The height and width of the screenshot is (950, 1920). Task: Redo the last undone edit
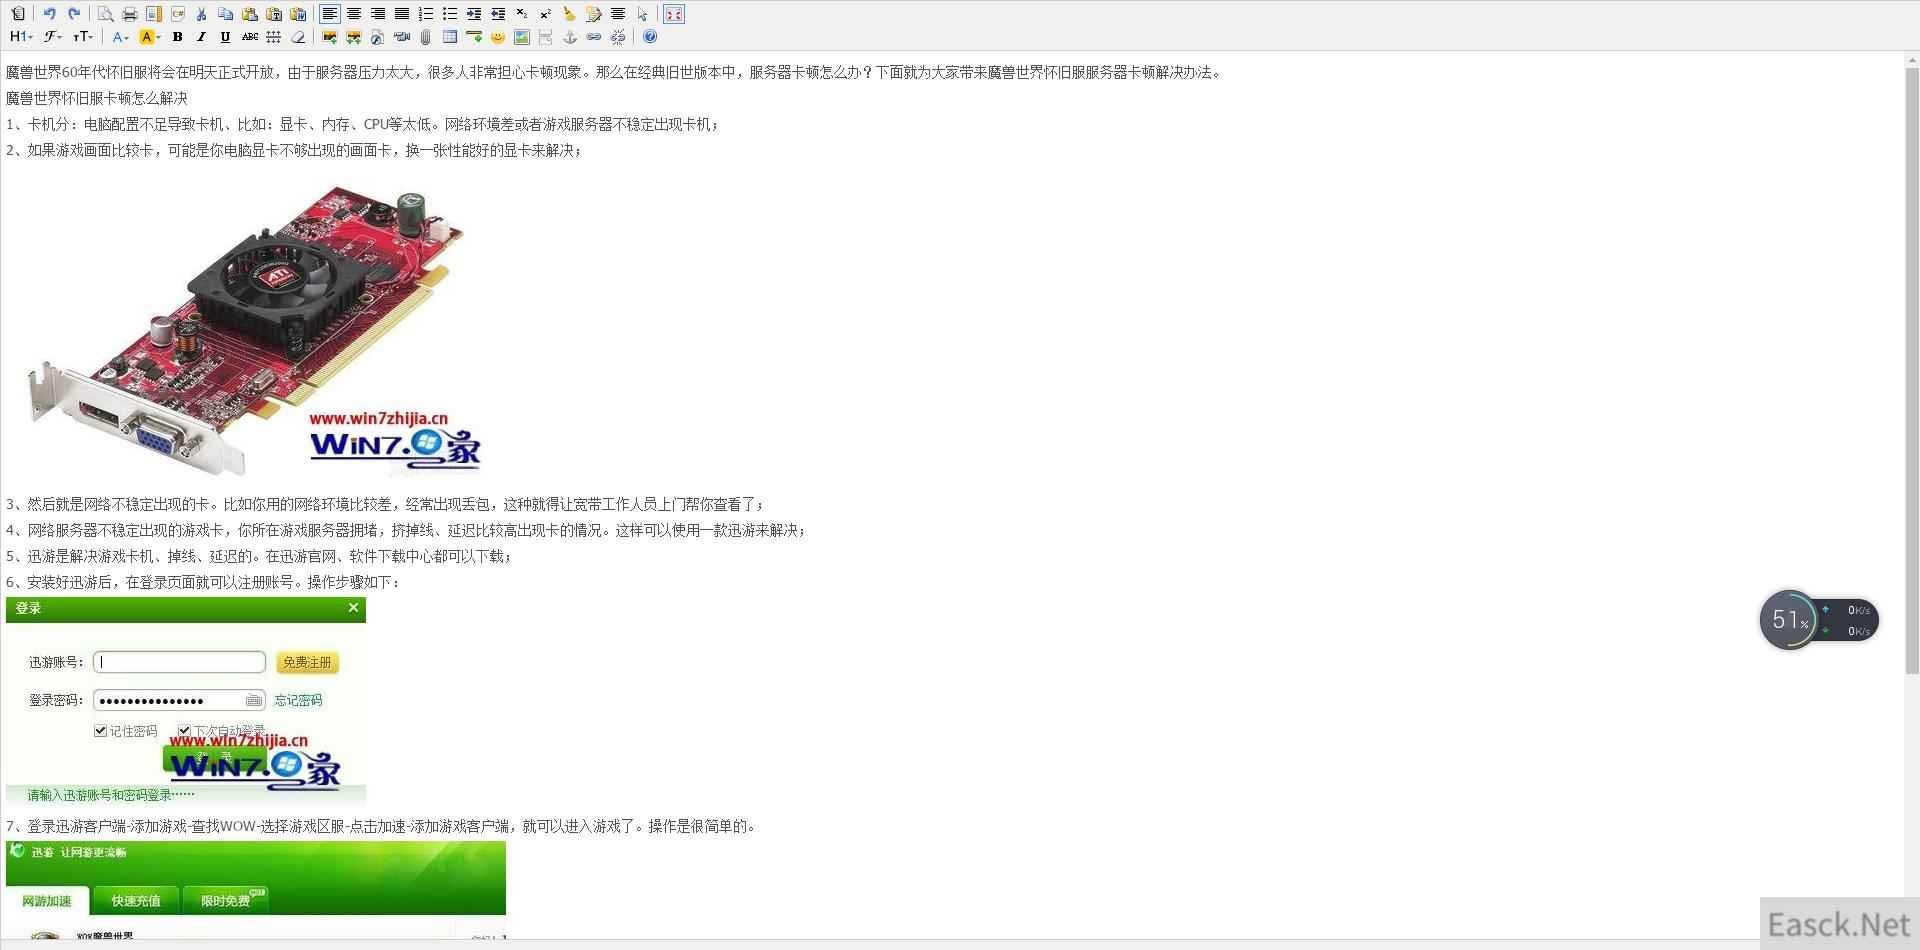74,14
